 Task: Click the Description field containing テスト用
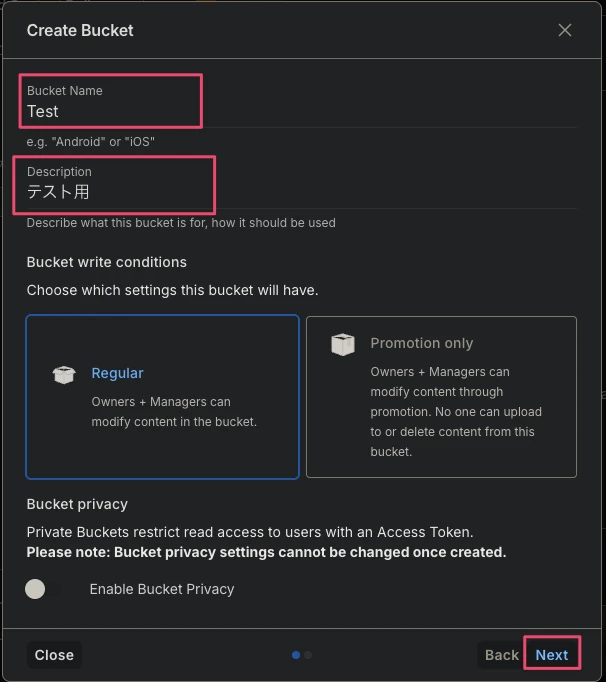click(301, 183)
